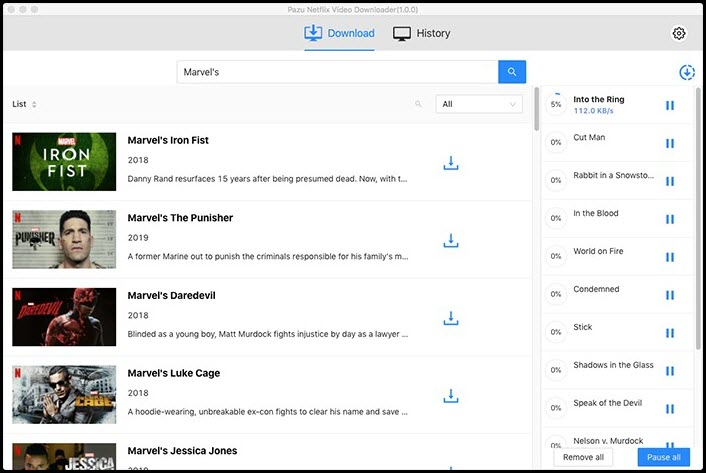Select the Marvel's Jessica Jones title
This screenshot has width=706, height=473.
pos(182,451)
